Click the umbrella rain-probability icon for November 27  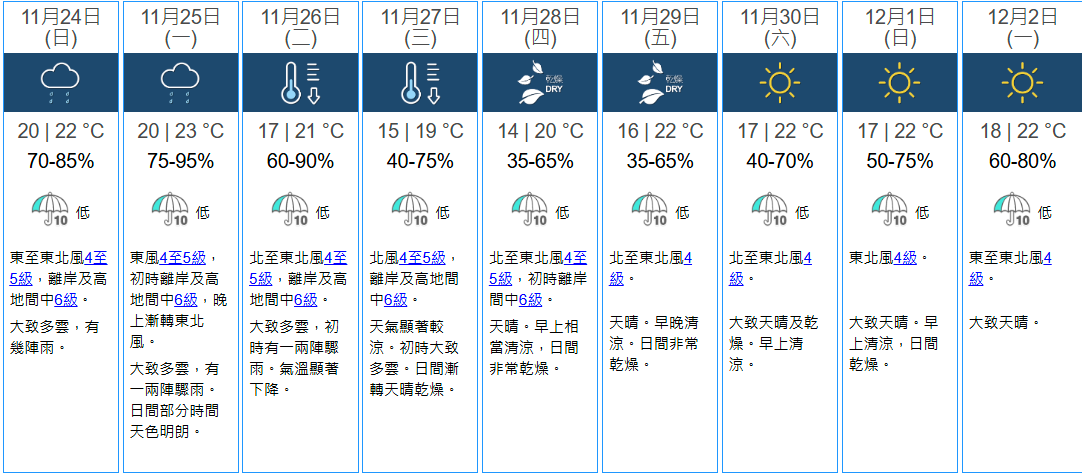(x=410, y=210)
